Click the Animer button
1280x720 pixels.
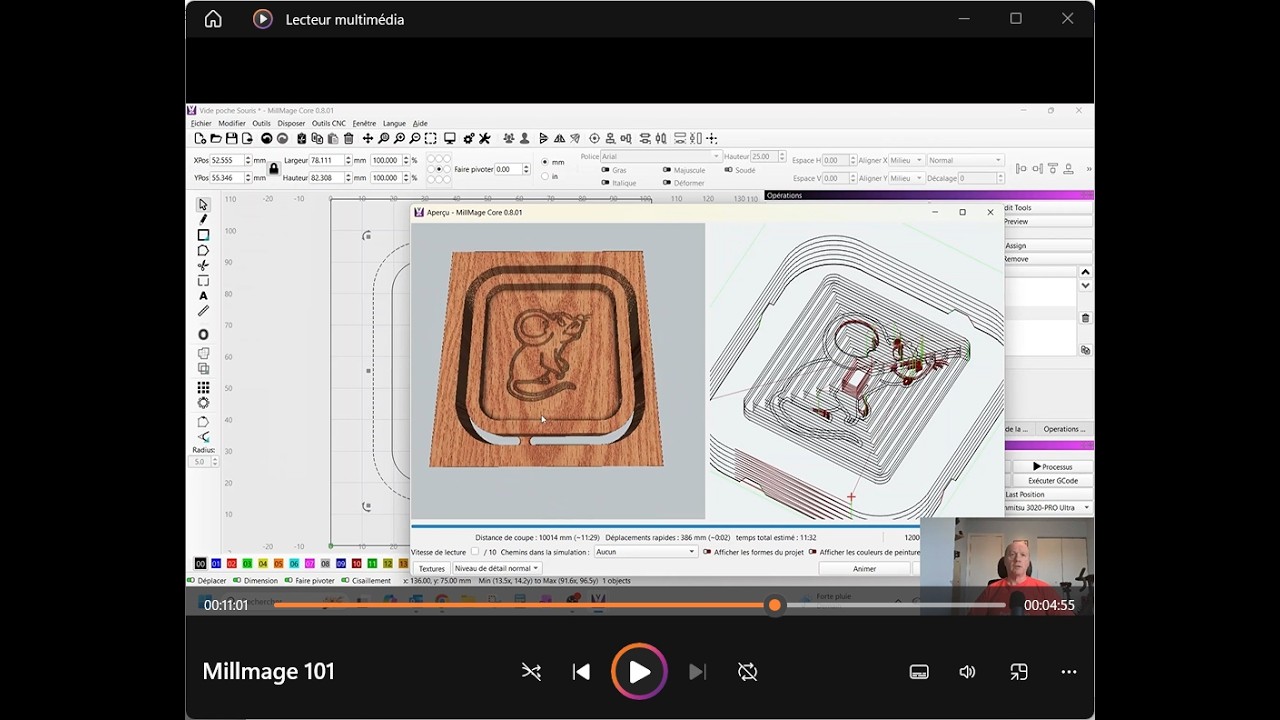pyautogui.click(x=864, y=568)
